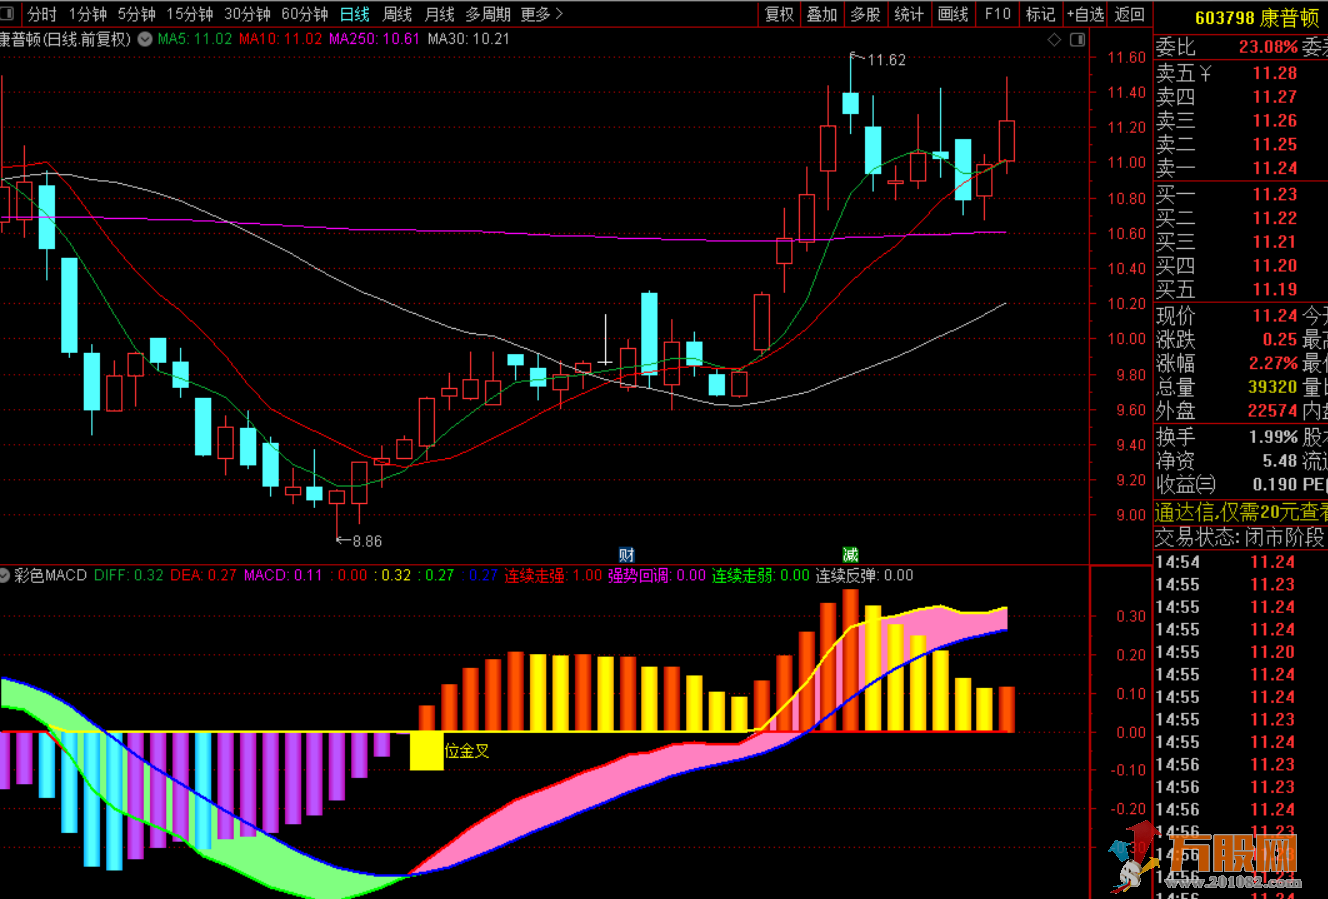This screenshot has width=1328, height=899.
Task: Click the yellow 位金叉 signal block
Action: (427, 751)
